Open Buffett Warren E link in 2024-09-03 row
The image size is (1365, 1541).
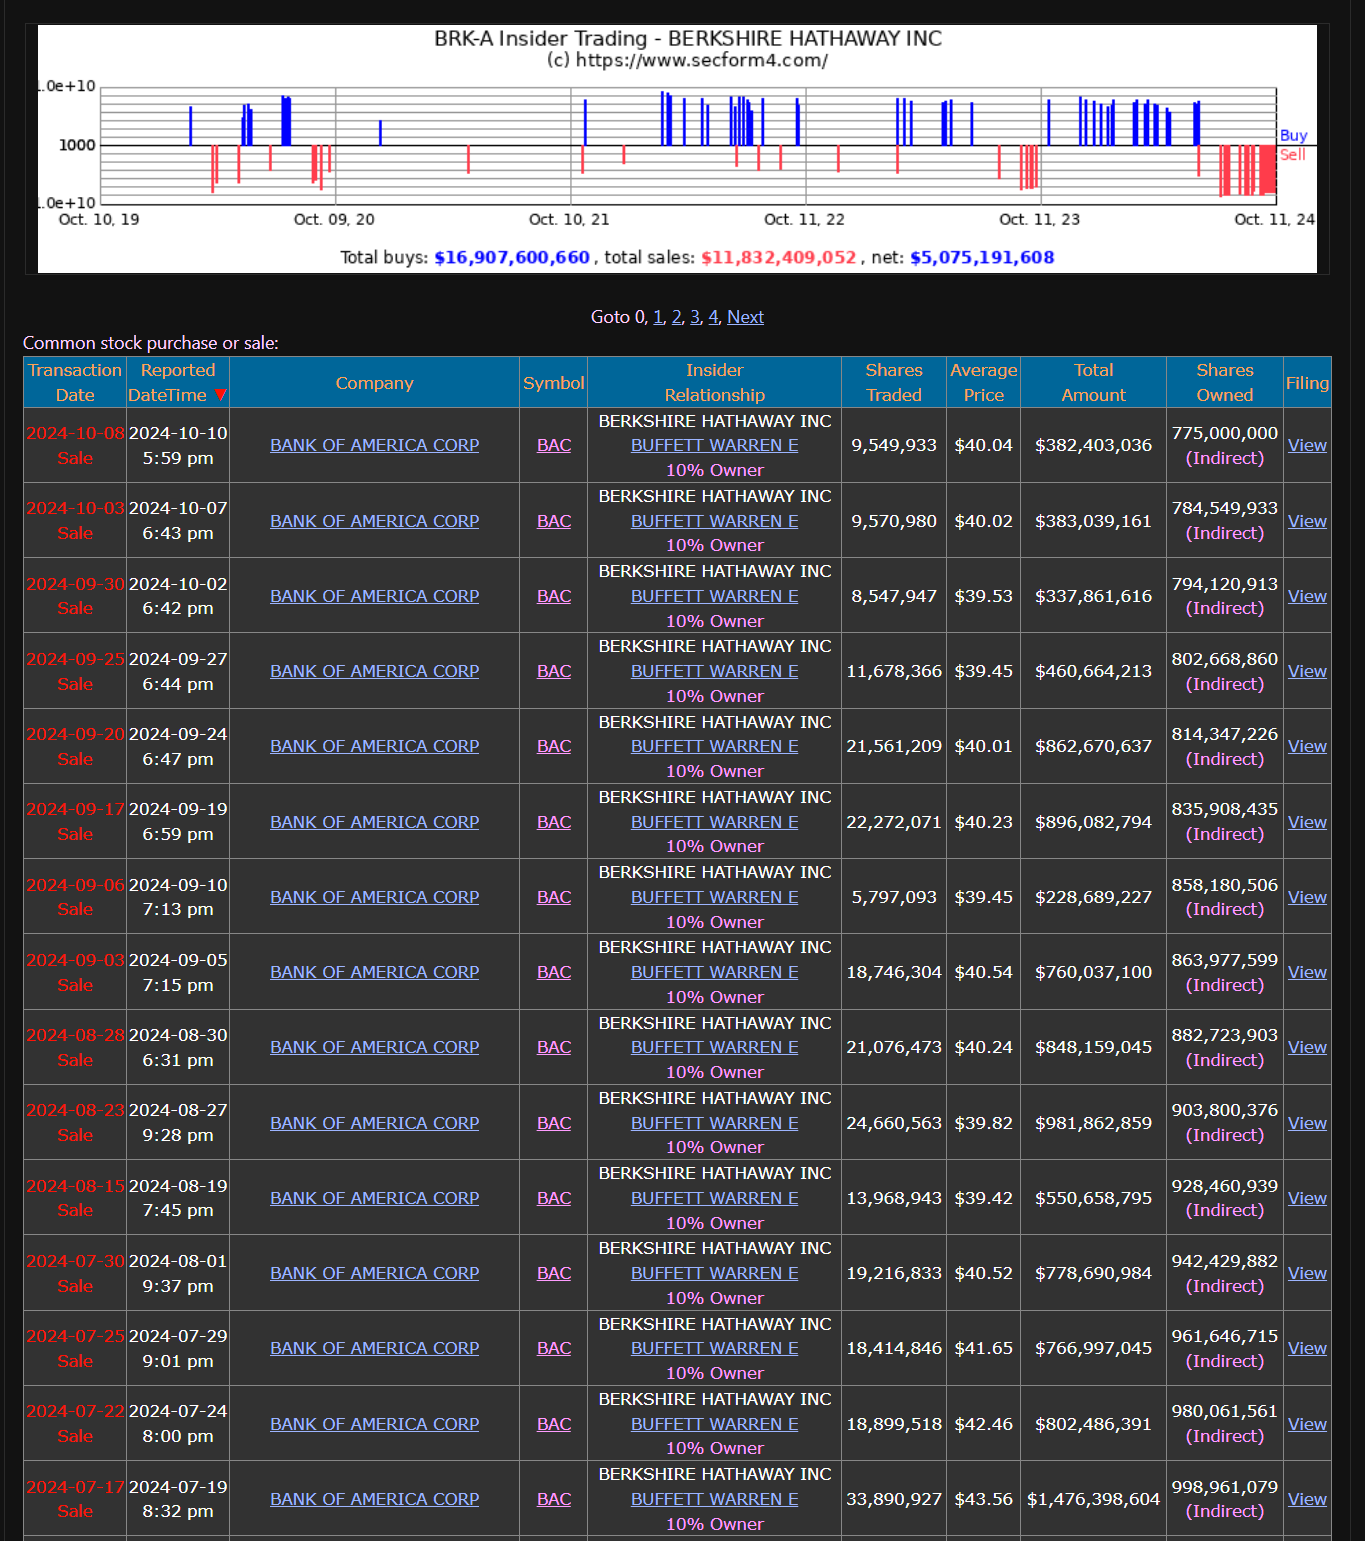point(714,972)
